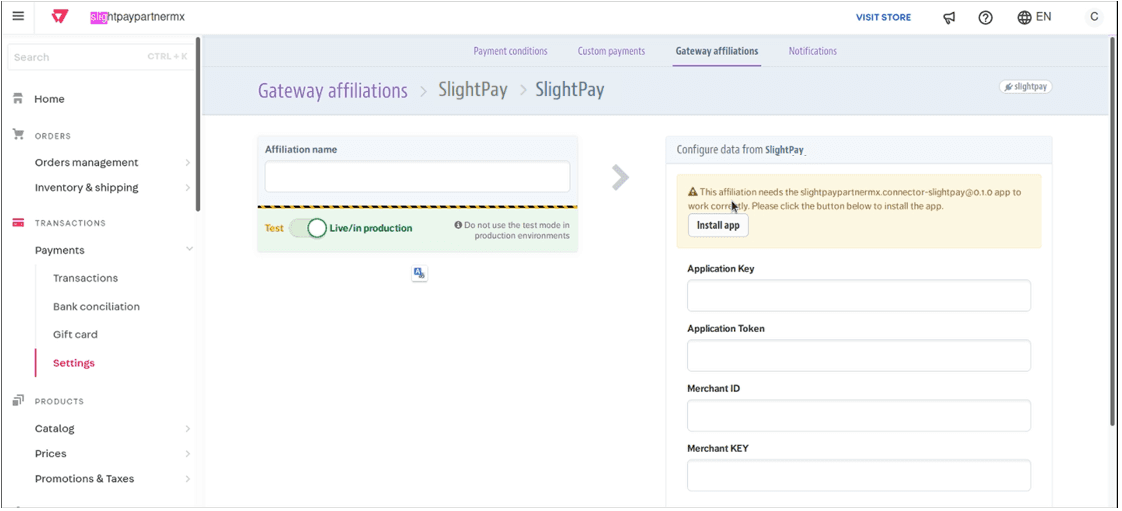Expand Promotions & Taxes submenu
Screen dimensions: 1122x511
click(x=187, y=479)
